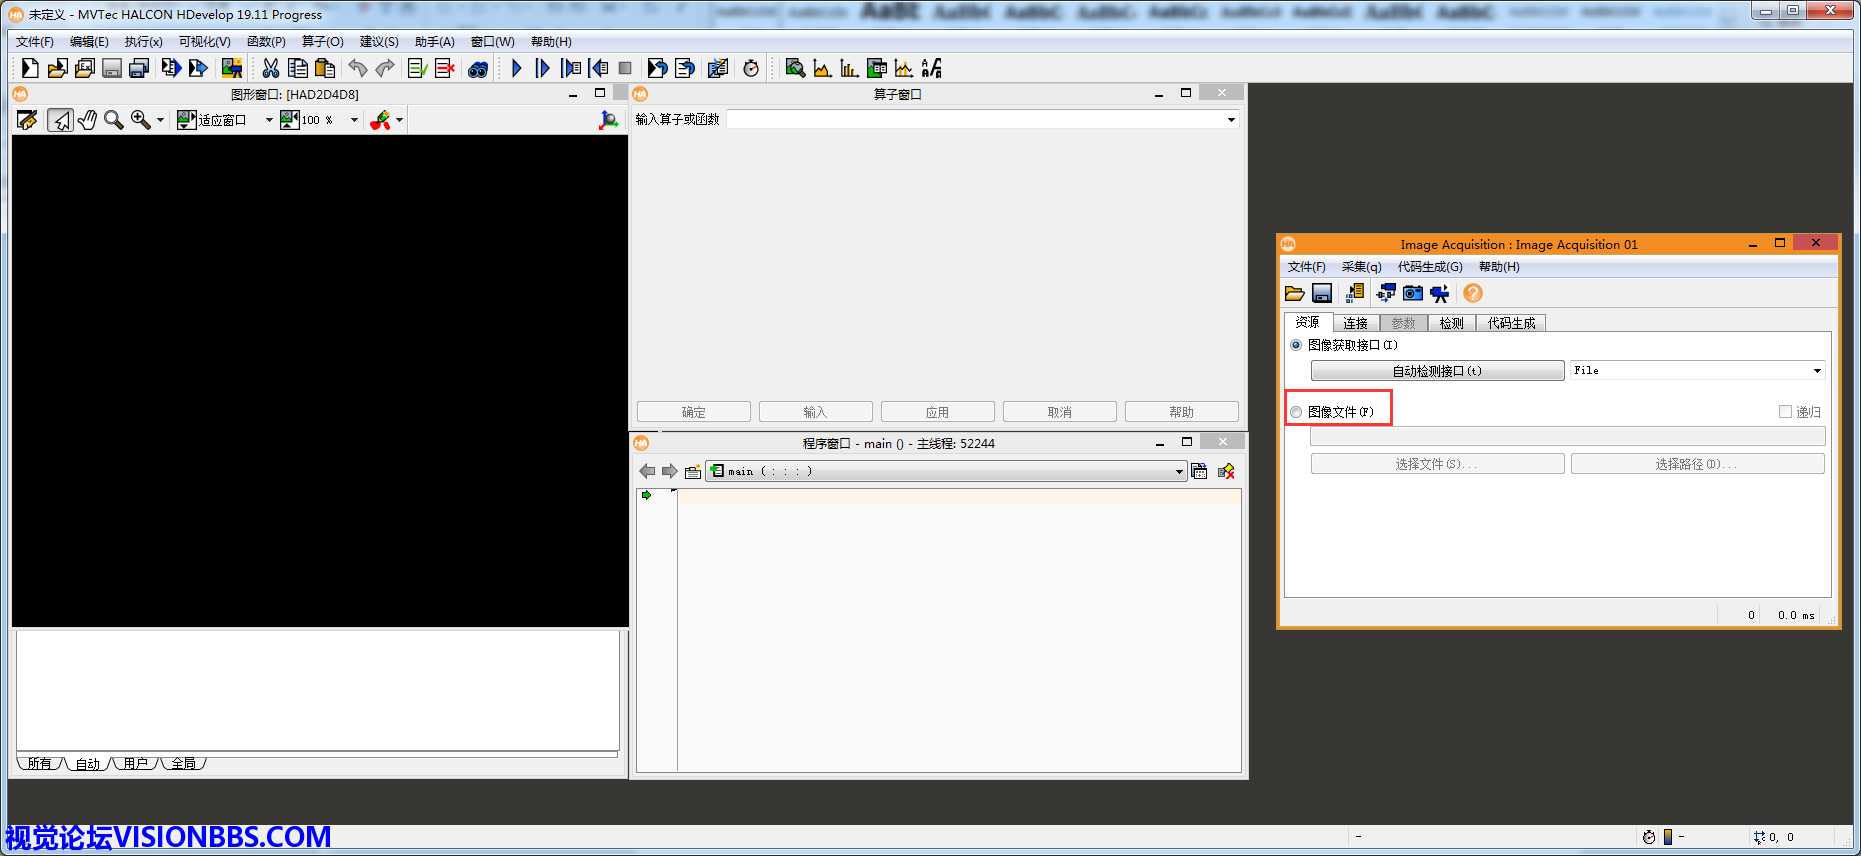
Task: Click the 自动检测接口(t) button
Action: 1437,371
